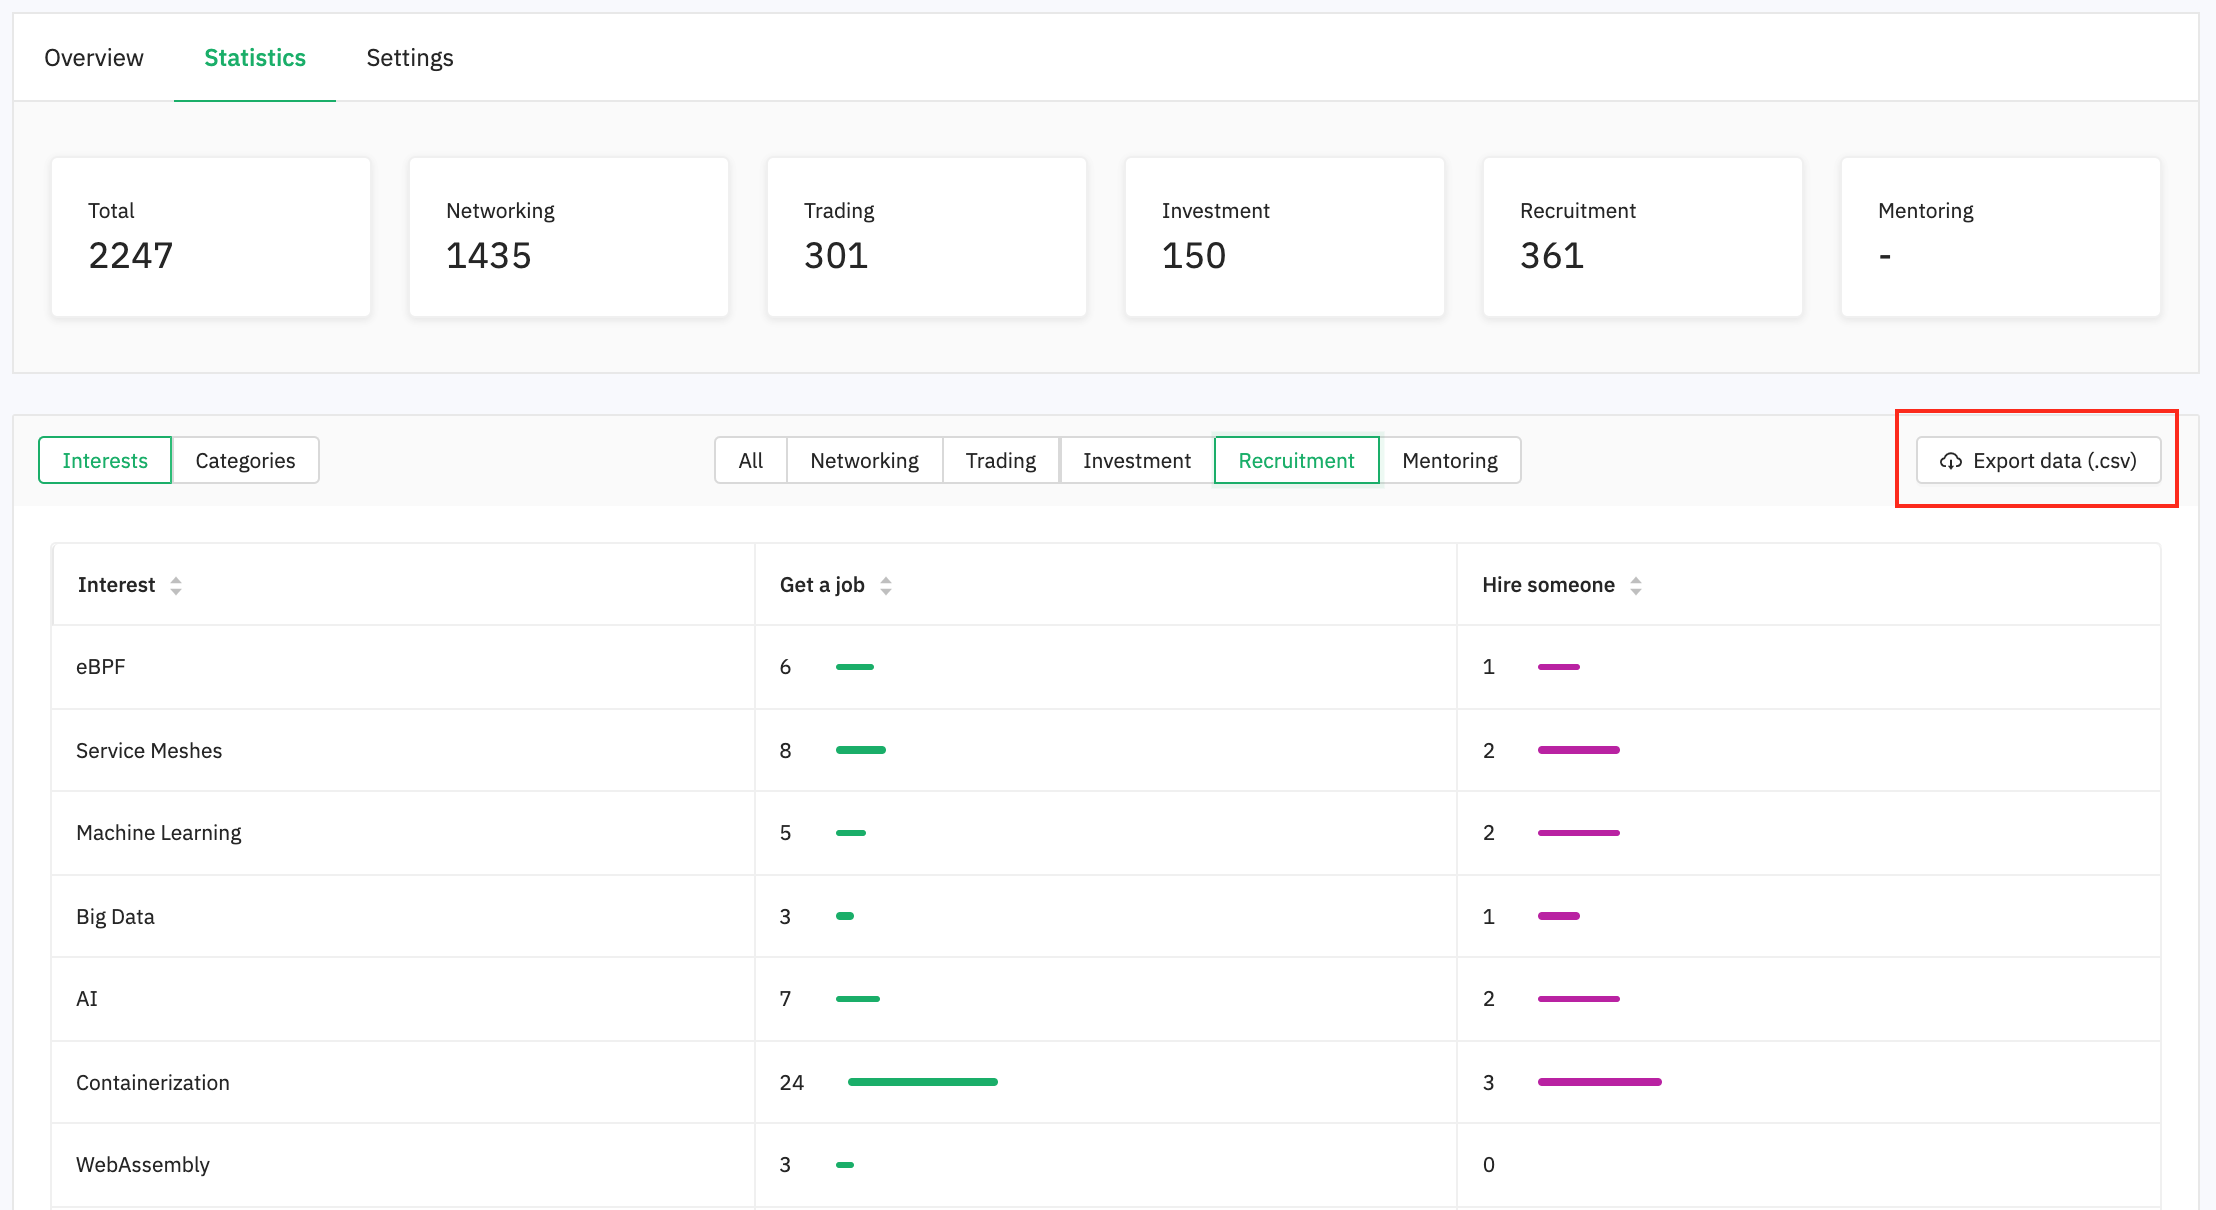Click Containerization Hire someone value 3
The height and width of the screenshot is (1210, 2216).
(x=1489, y=1083)
